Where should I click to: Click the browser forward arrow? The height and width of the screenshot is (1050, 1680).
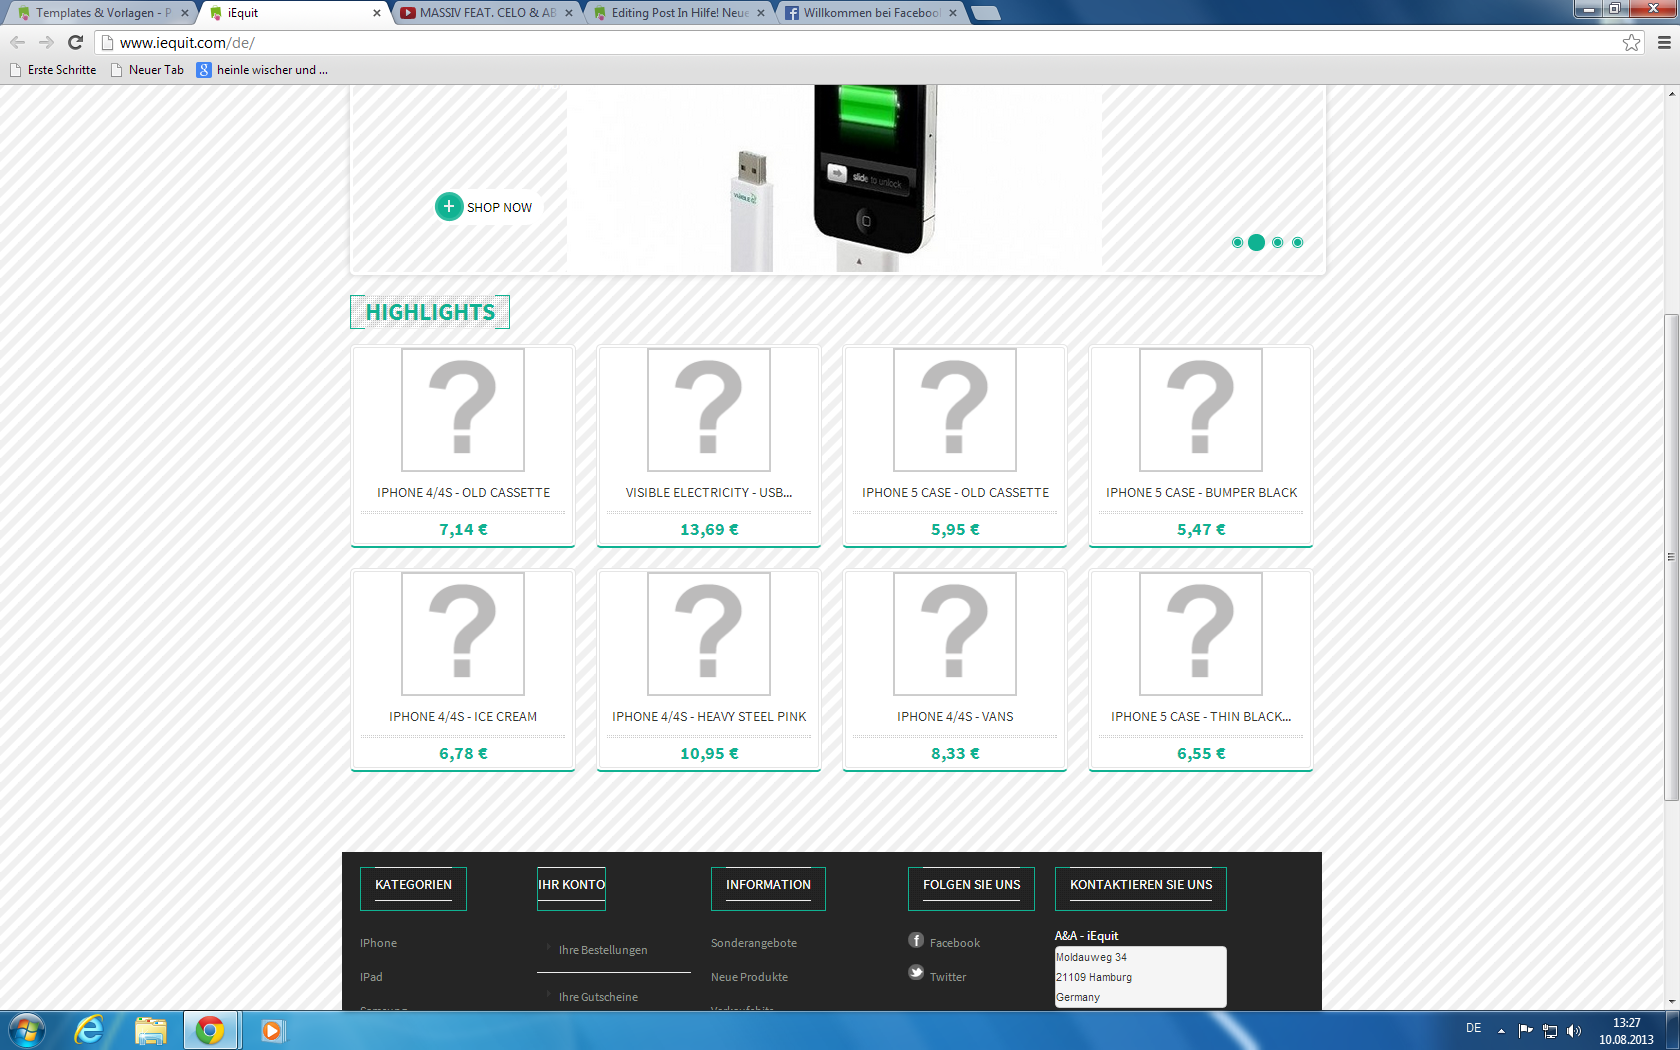coord(46,42)
